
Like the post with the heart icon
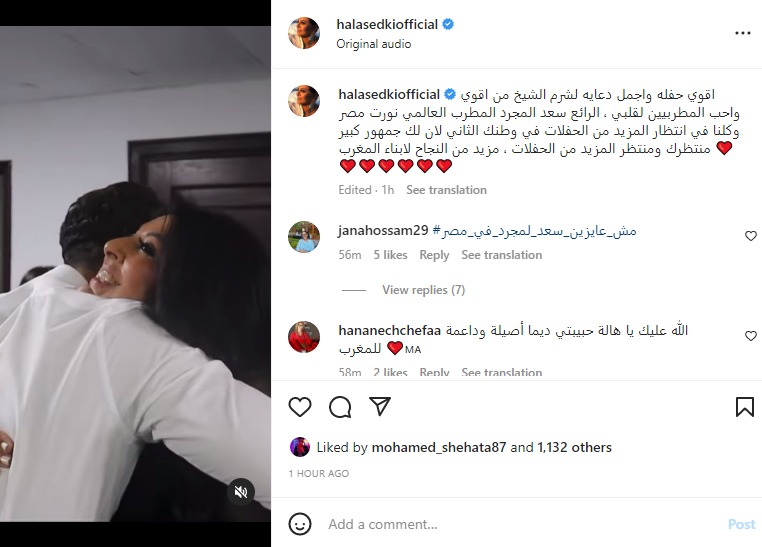click(300, 407)
